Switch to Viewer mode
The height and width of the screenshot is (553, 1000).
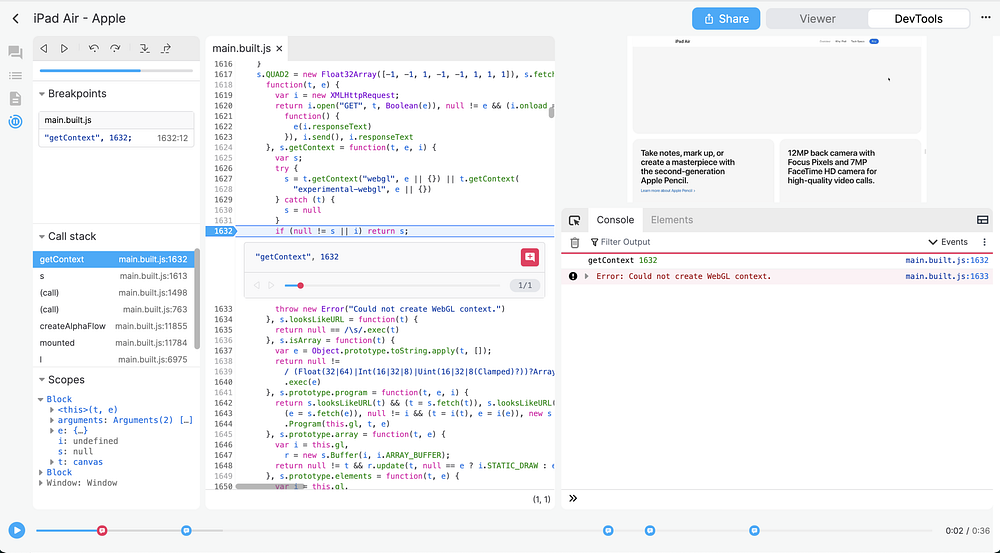[817, 18]
